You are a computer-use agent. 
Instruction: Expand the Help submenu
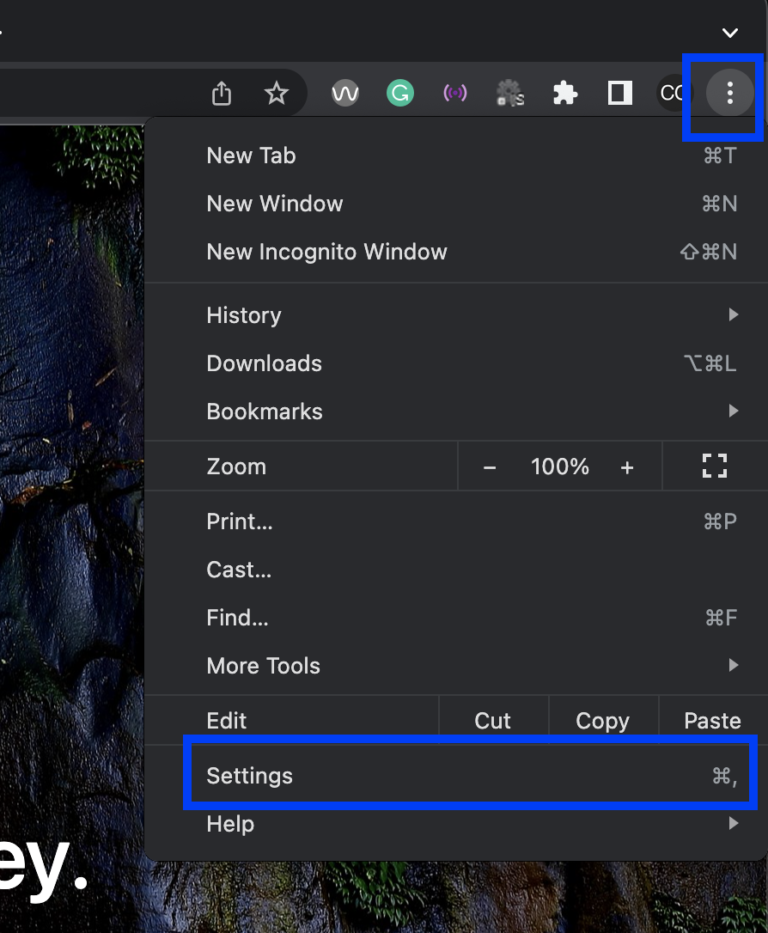(x=456, y=824)
